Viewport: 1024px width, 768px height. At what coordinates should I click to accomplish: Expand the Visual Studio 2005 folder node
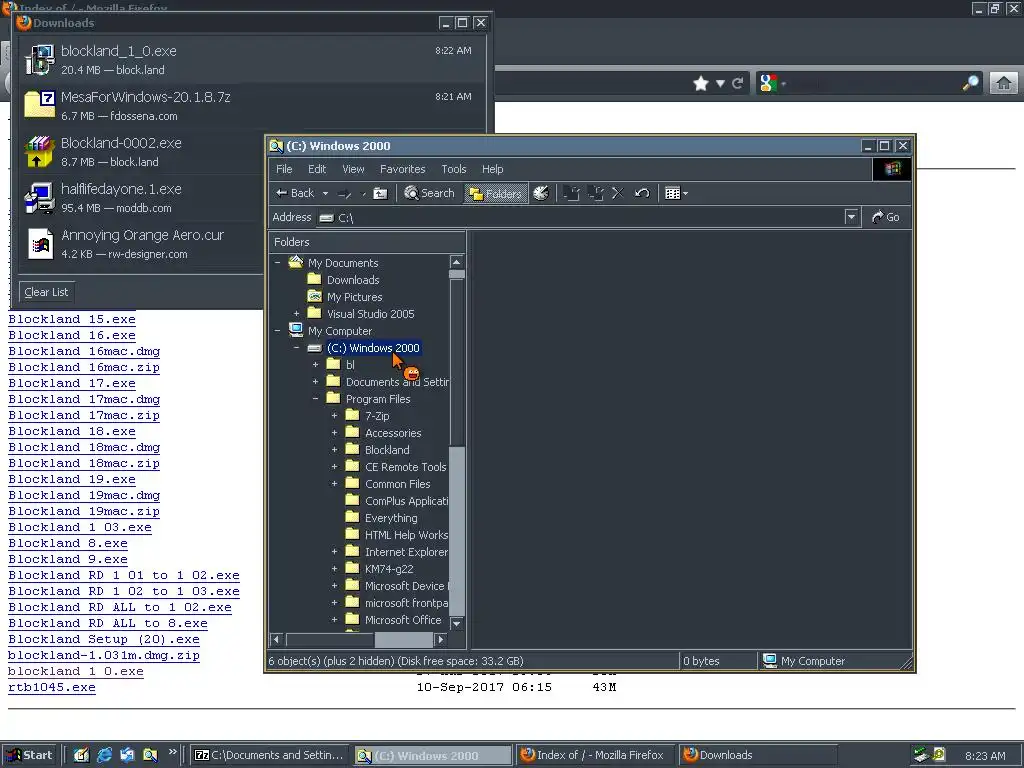coord(296,313)
